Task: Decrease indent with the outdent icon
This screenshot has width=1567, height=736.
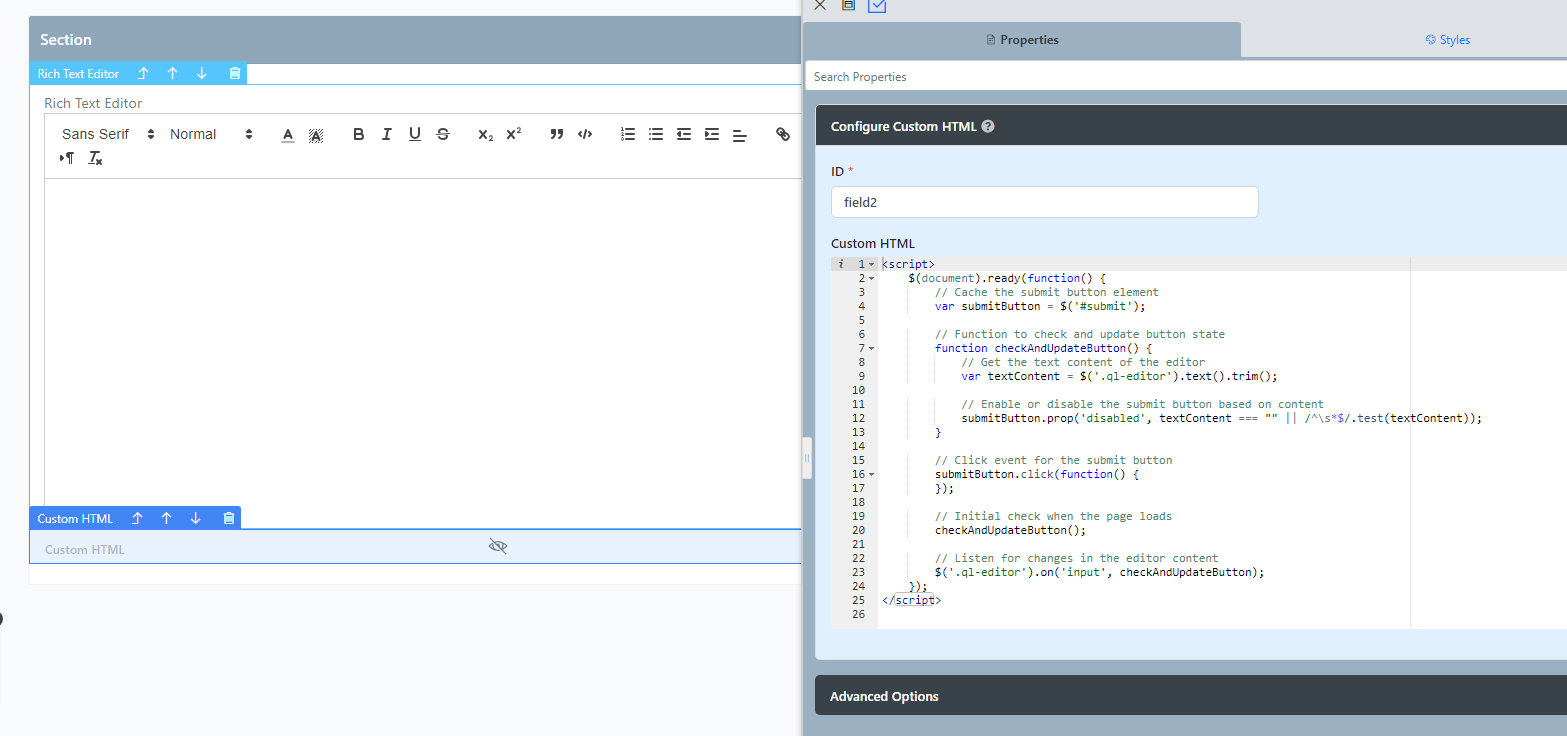Action: click(x=684, y=134)
